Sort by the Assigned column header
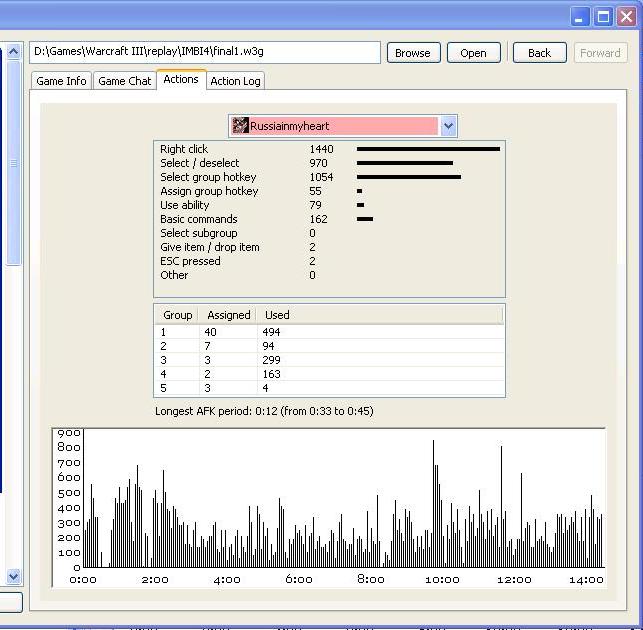 click(x=228, y=315)
